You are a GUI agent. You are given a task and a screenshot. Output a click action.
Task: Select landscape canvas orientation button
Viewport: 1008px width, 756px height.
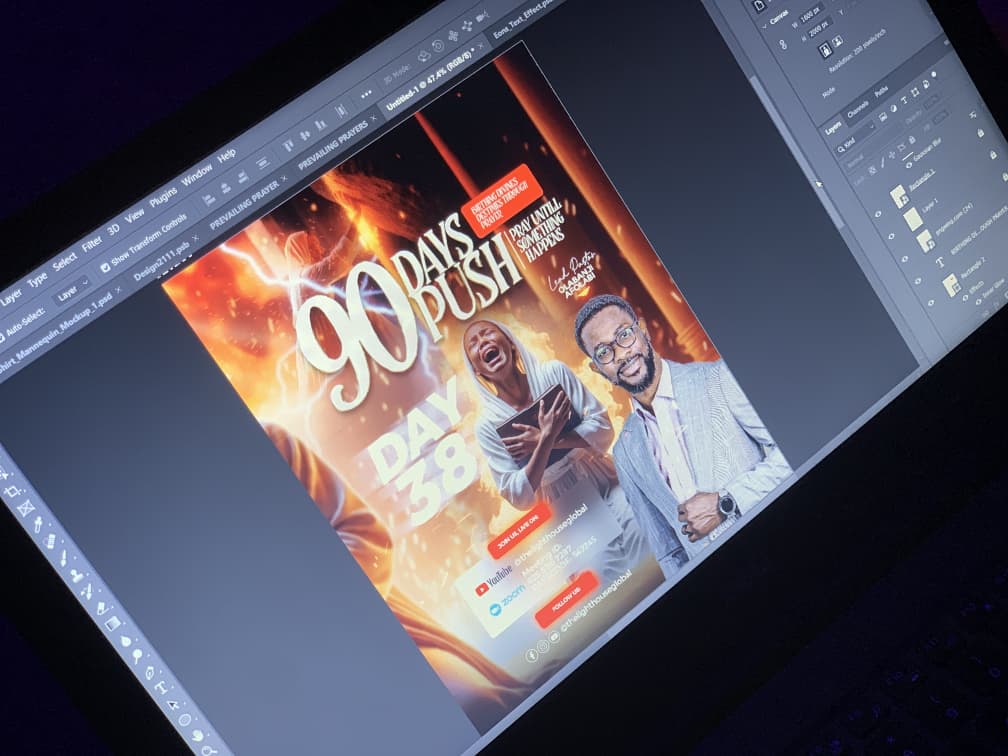click(x=837, y=41)
